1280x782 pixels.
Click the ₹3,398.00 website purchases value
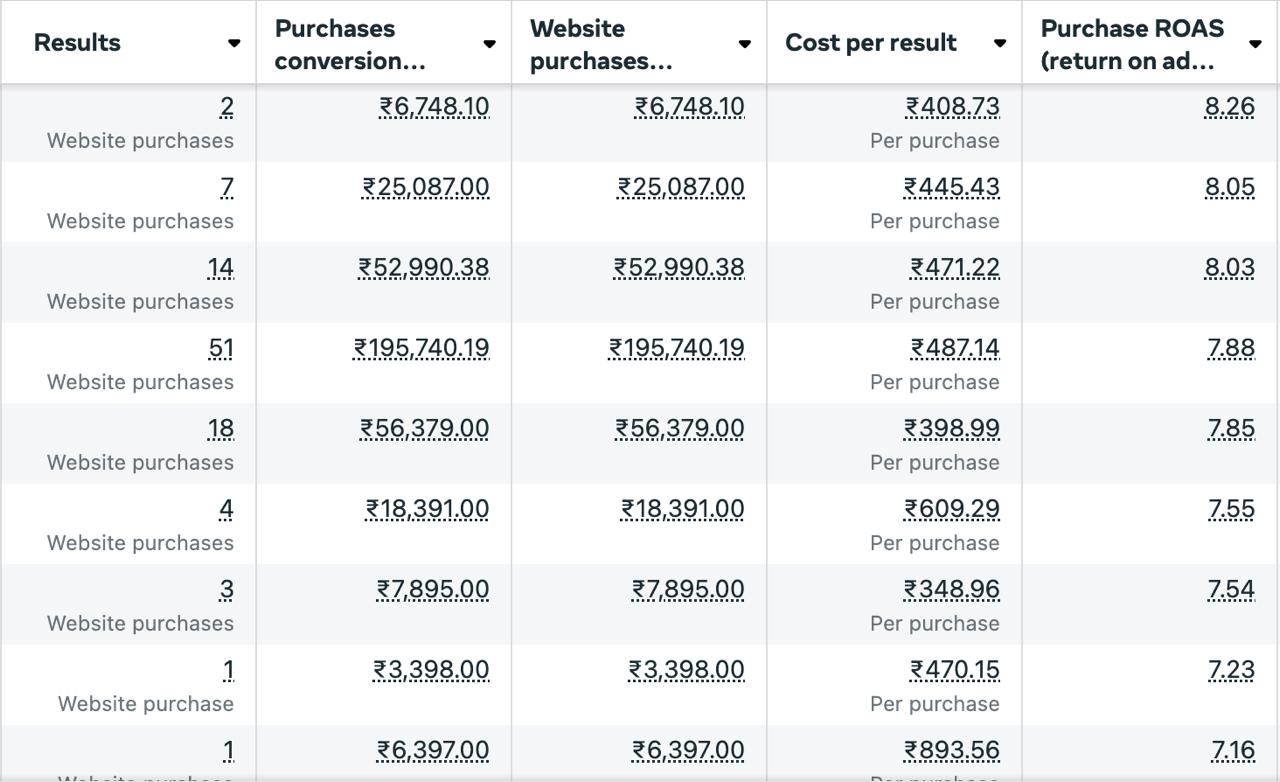click(686, 670)
